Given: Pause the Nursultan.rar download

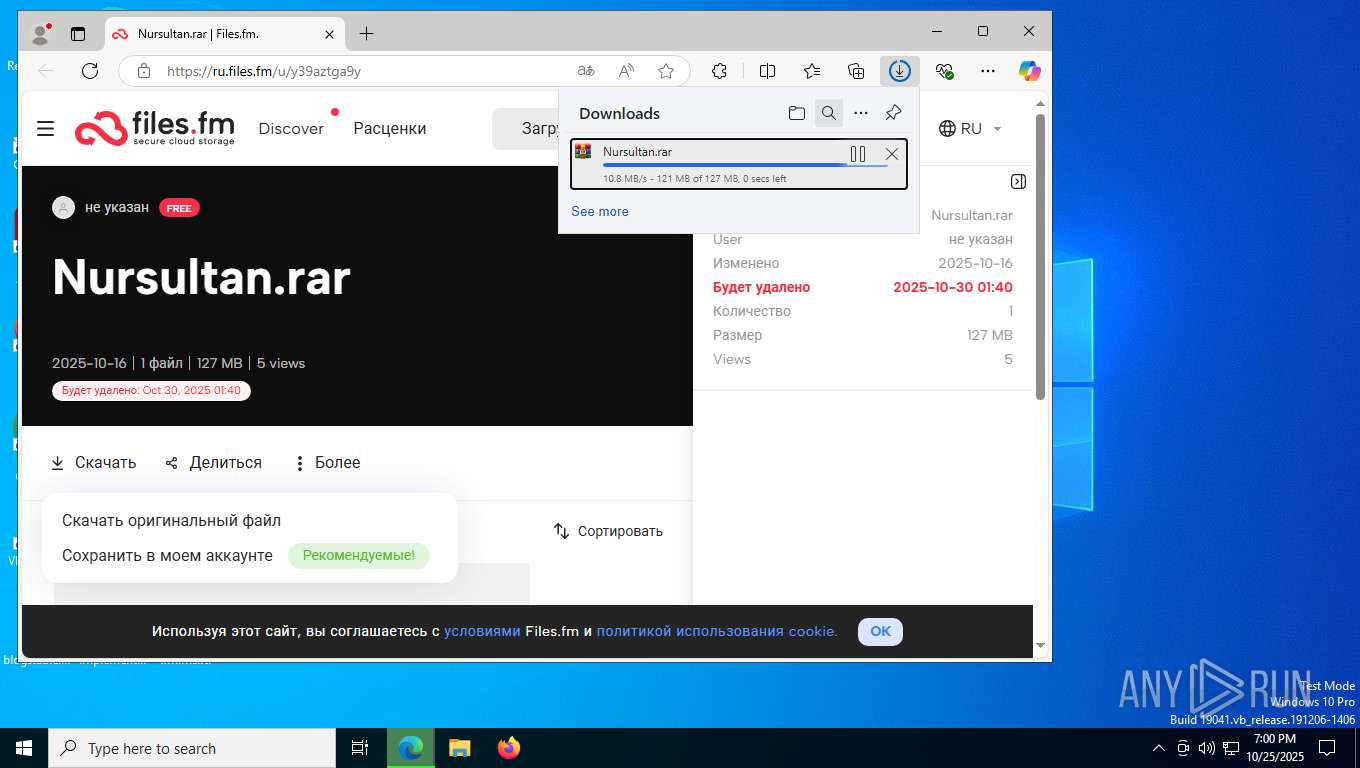Looking at the screenshot, I should click(x=858, y=154).
